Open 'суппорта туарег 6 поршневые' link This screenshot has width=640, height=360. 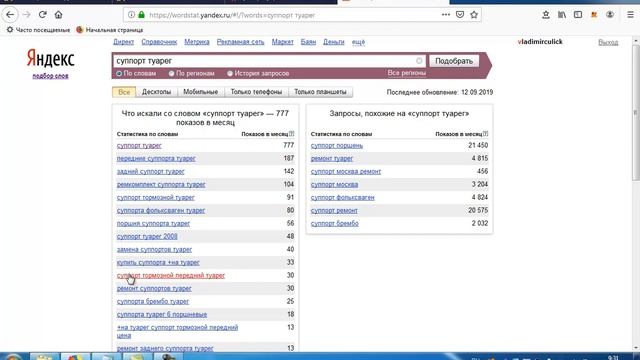click(x=162, y=314)
